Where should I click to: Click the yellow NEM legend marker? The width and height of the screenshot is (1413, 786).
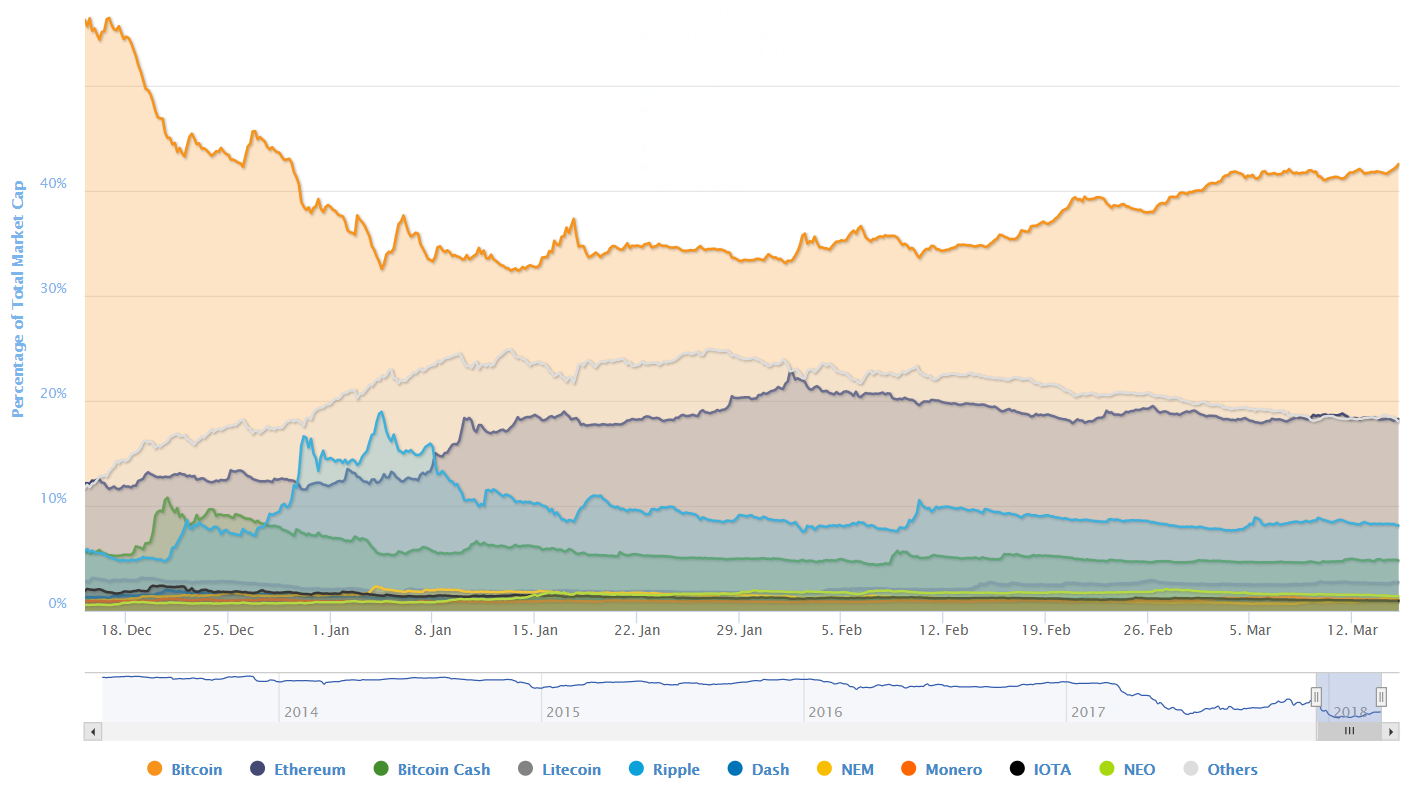coord(824,769)
